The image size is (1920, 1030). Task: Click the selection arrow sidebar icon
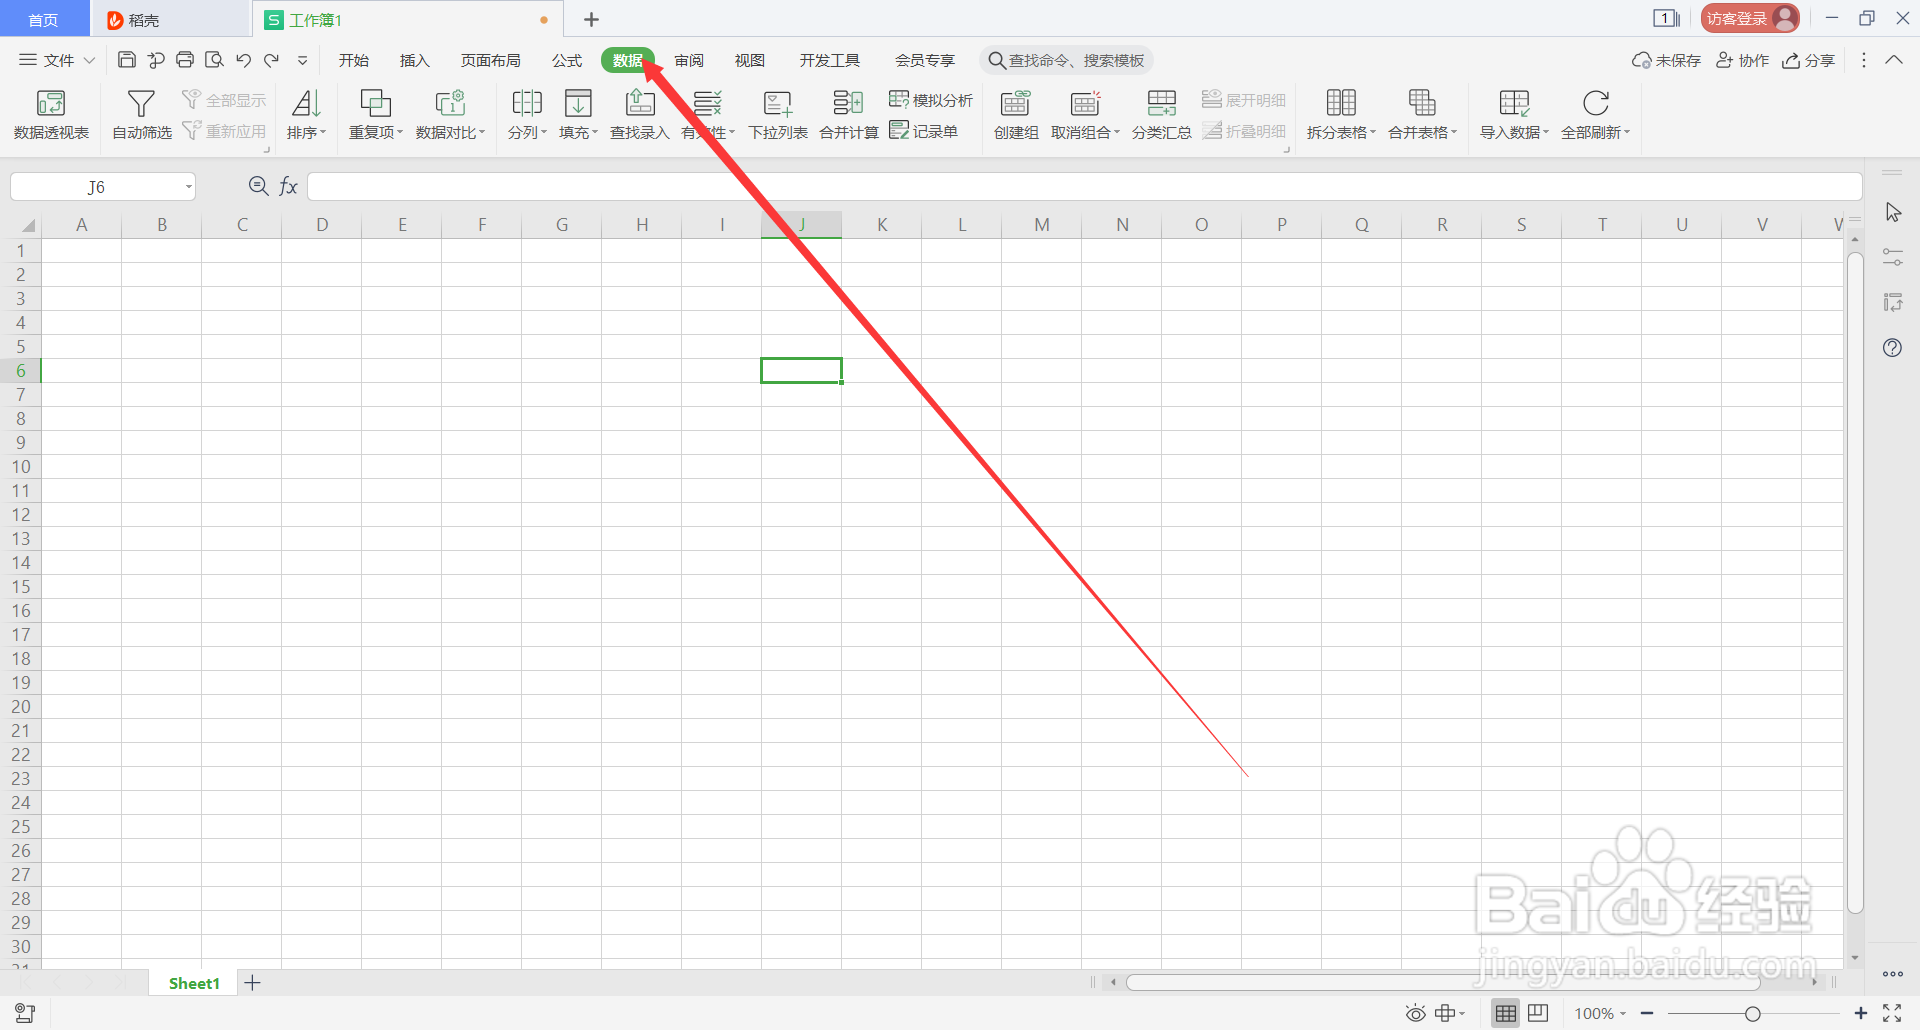point(1893,212)
